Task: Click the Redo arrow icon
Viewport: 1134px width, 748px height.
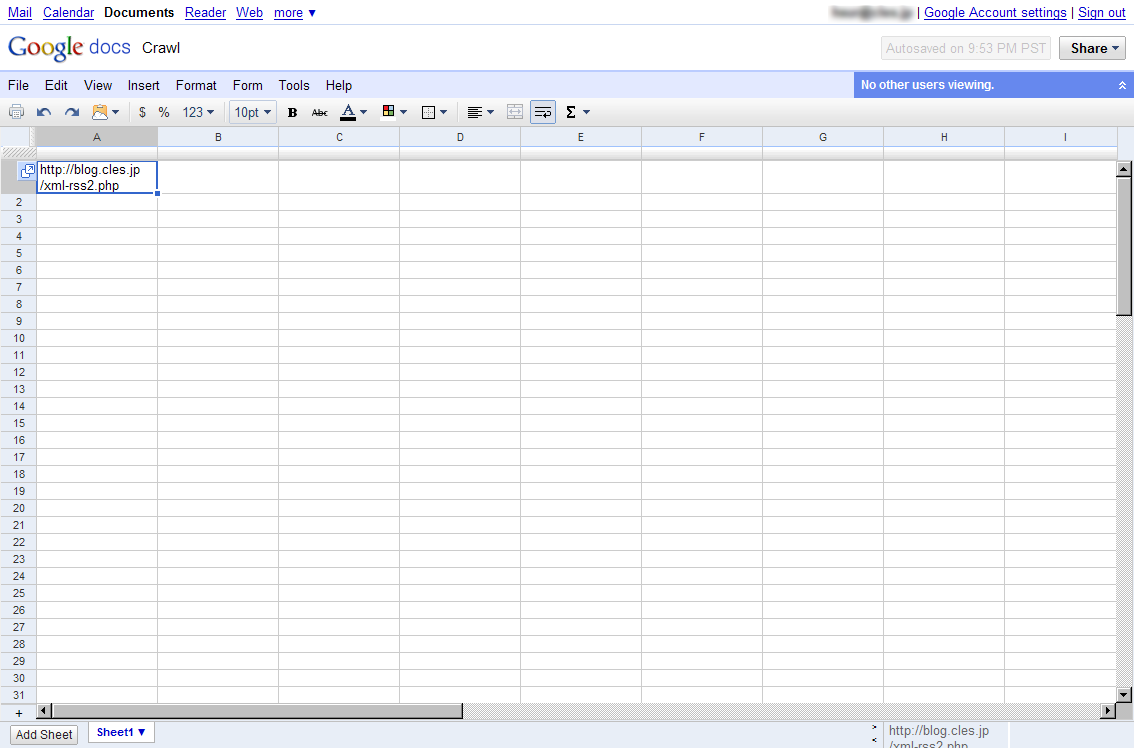Action: tap(72, 112)
